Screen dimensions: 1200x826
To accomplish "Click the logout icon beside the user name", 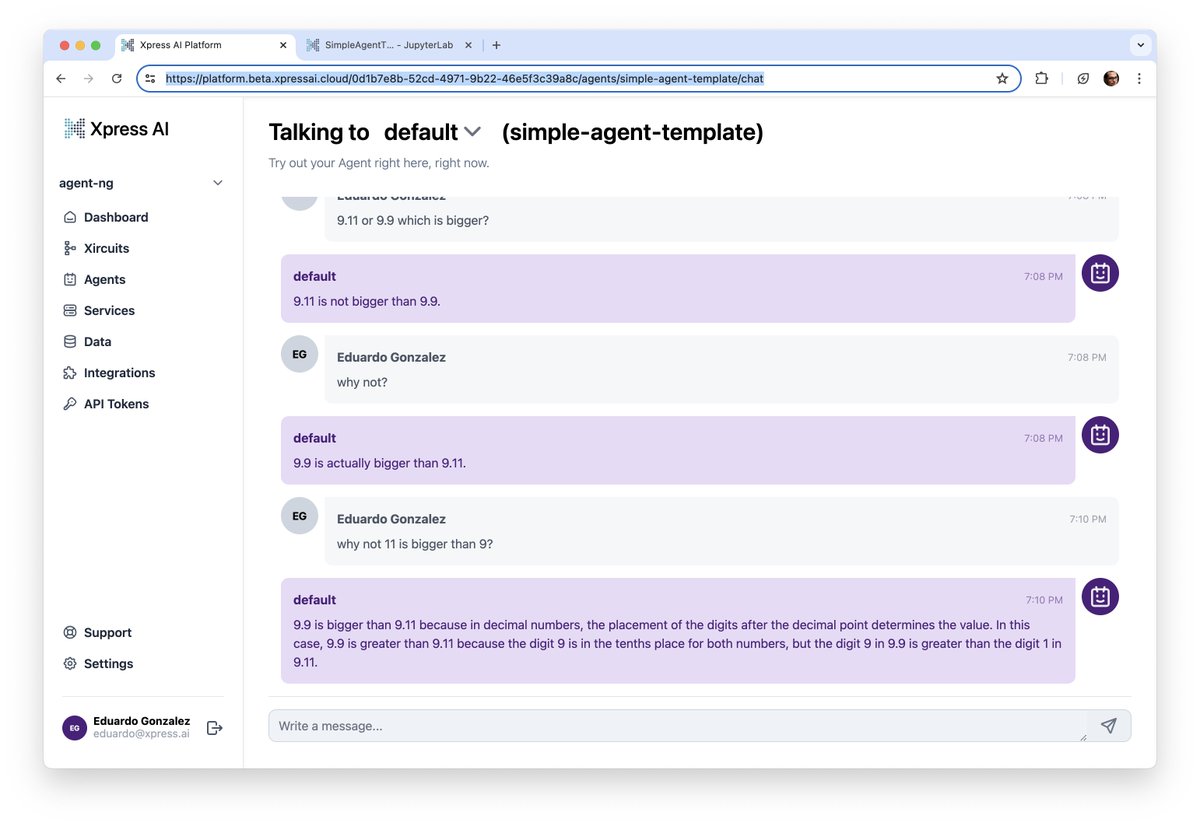I will pos(214,728).
